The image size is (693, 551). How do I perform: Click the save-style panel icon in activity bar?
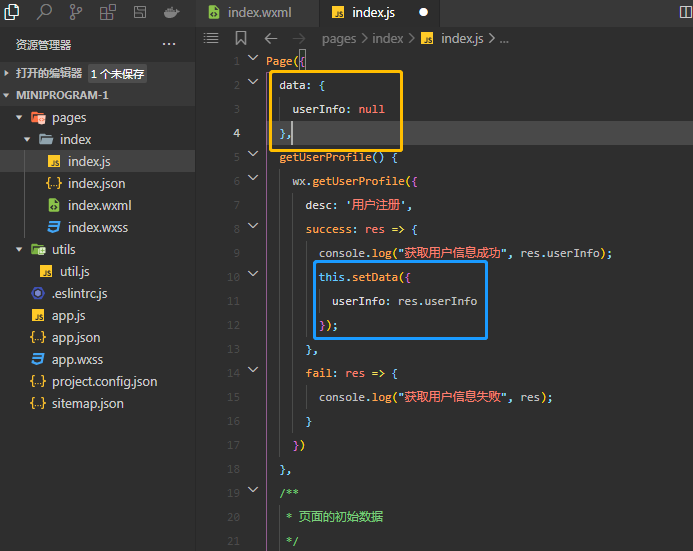(x=140, y=12)
